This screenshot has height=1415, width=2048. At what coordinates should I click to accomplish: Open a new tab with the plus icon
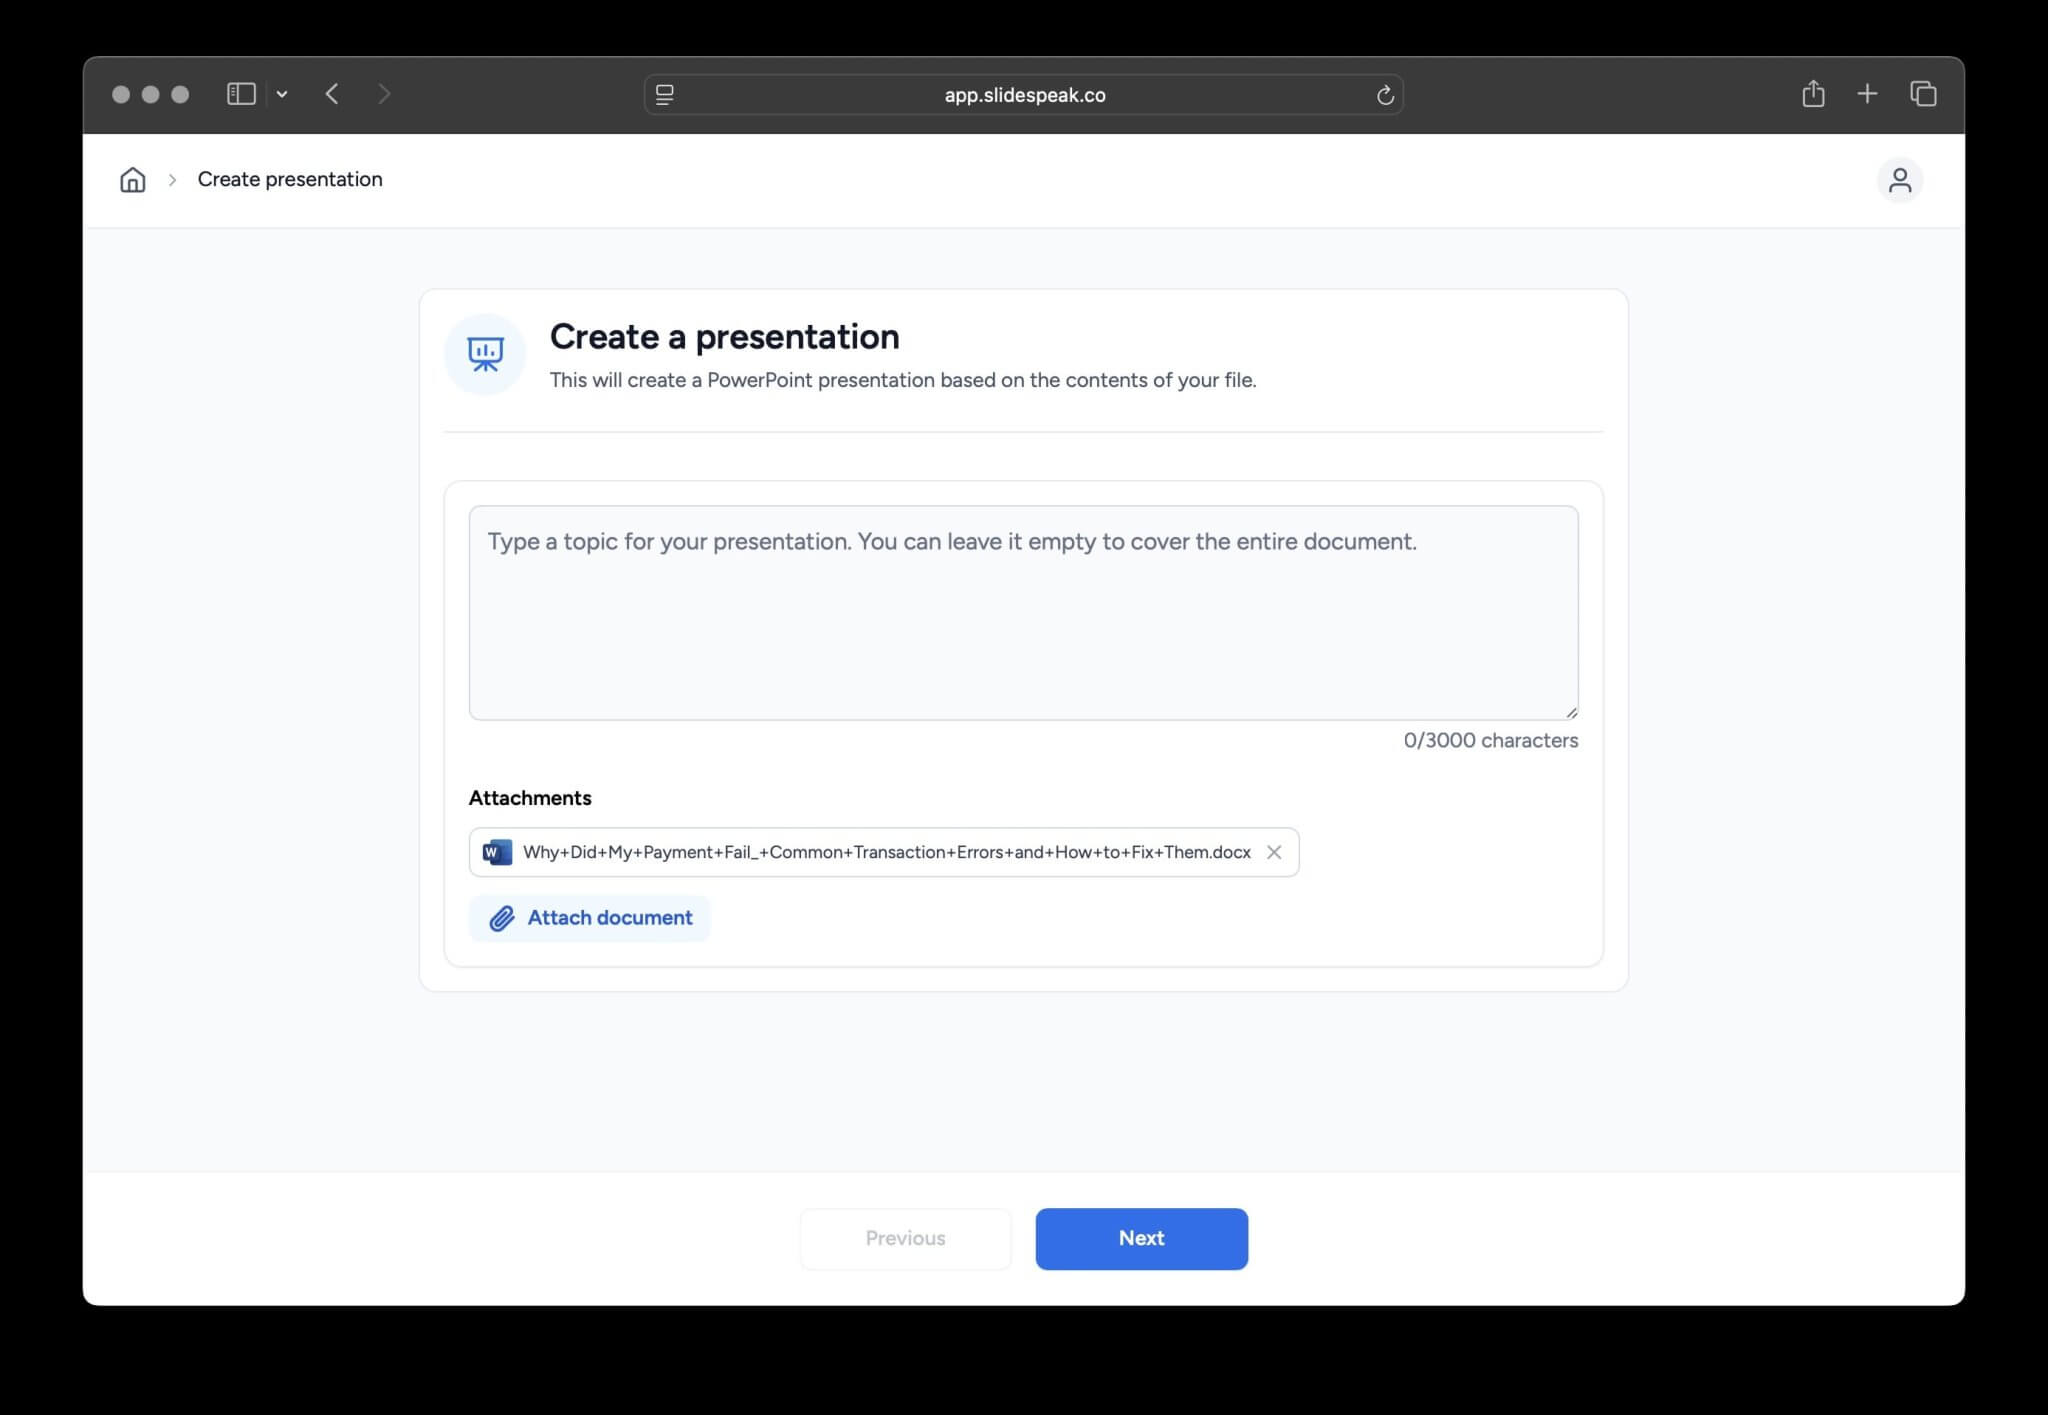[1867, 93]
